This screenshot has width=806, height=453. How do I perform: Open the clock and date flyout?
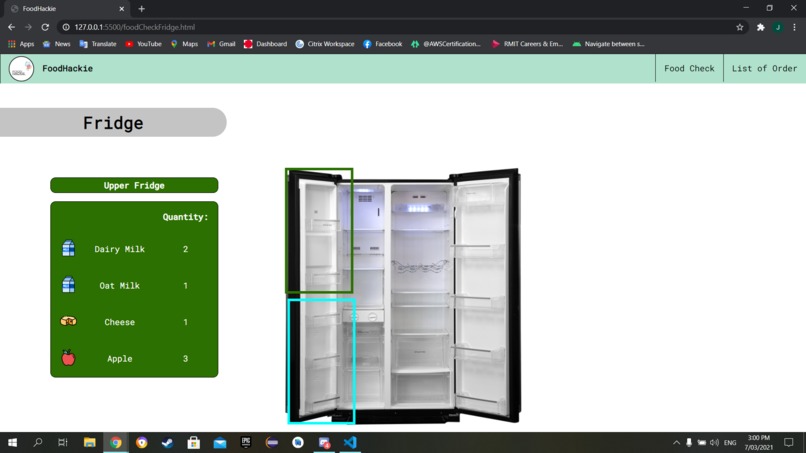(x=758, y=442)
